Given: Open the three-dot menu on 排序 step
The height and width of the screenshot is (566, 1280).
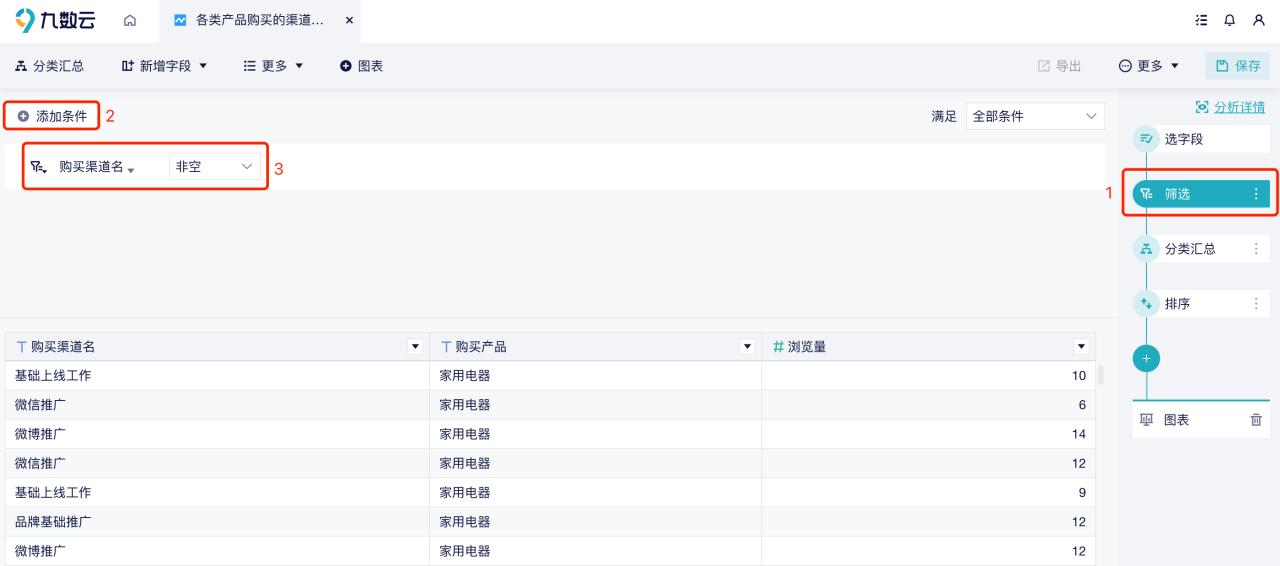Looking at the screenshot, I should 1256,304.
